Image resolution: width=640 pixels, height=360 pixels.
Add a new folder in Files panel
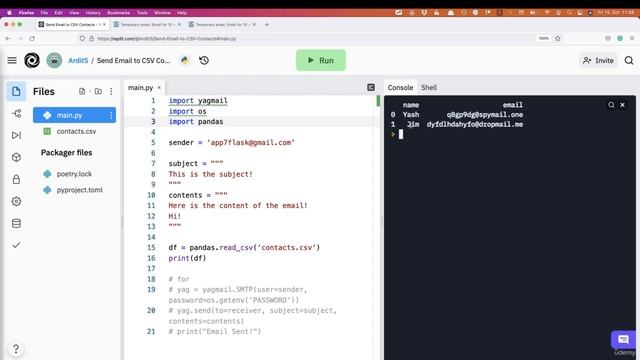(x=98, y=91)
